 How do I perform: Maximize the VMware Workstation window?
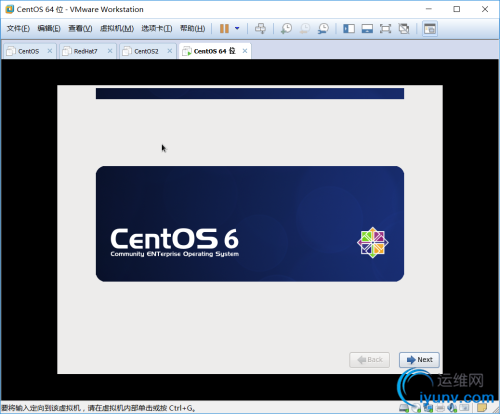457,9
